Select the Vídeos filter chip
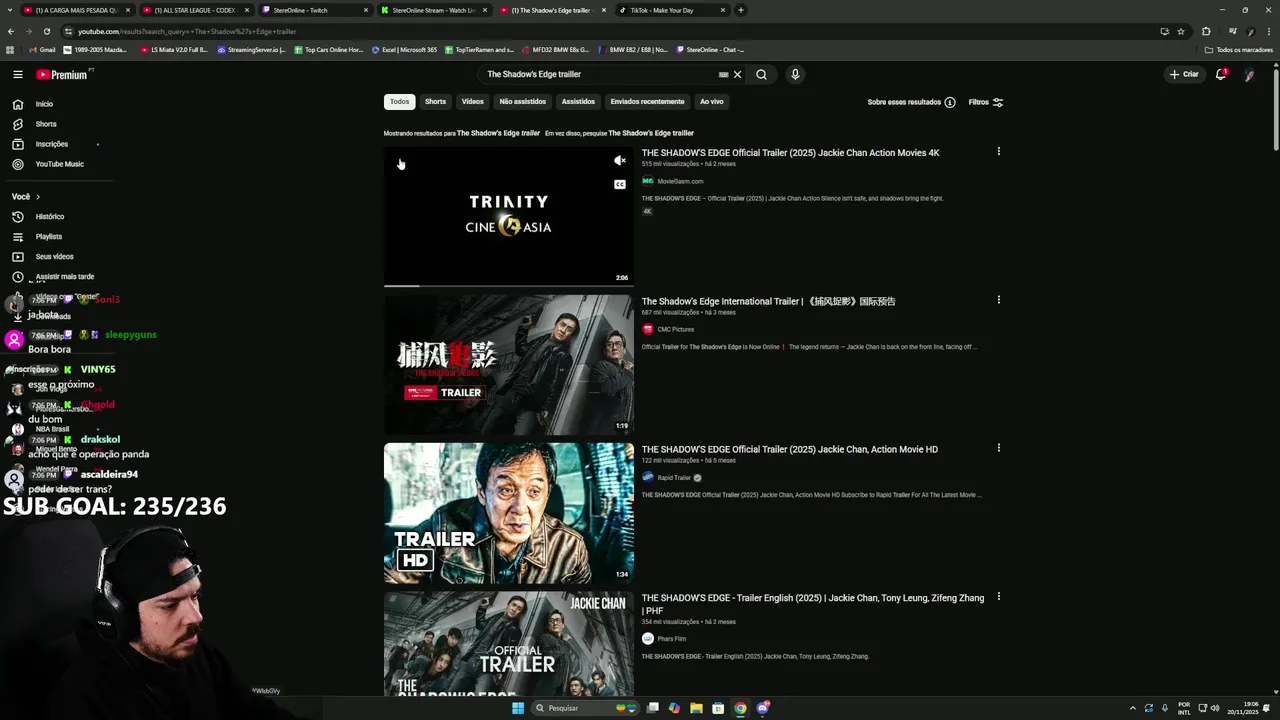The image size is (1280, 720). 473,102
